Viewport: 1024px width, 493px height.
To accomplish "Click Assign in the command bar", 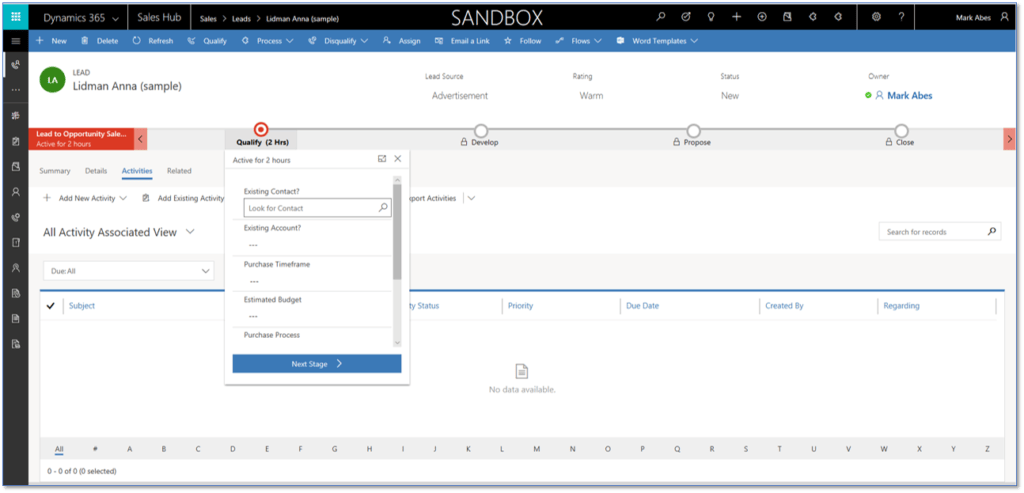I will [x=402, y=40].
